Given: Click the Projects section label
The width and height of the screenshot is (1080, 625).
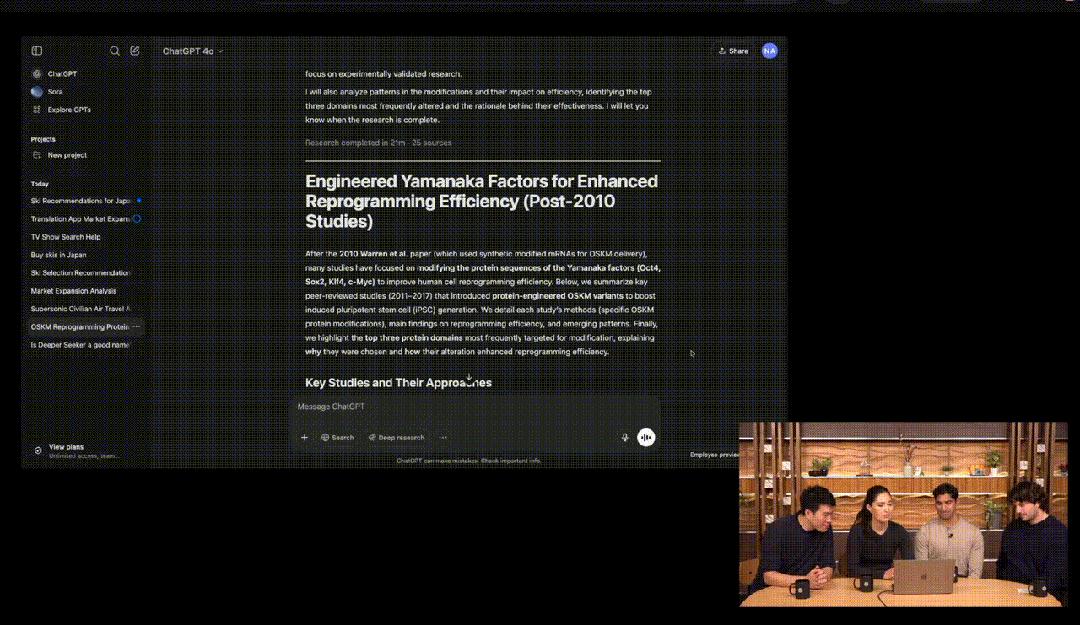Looking at the screenshot, I should click(x=43, y=139).
